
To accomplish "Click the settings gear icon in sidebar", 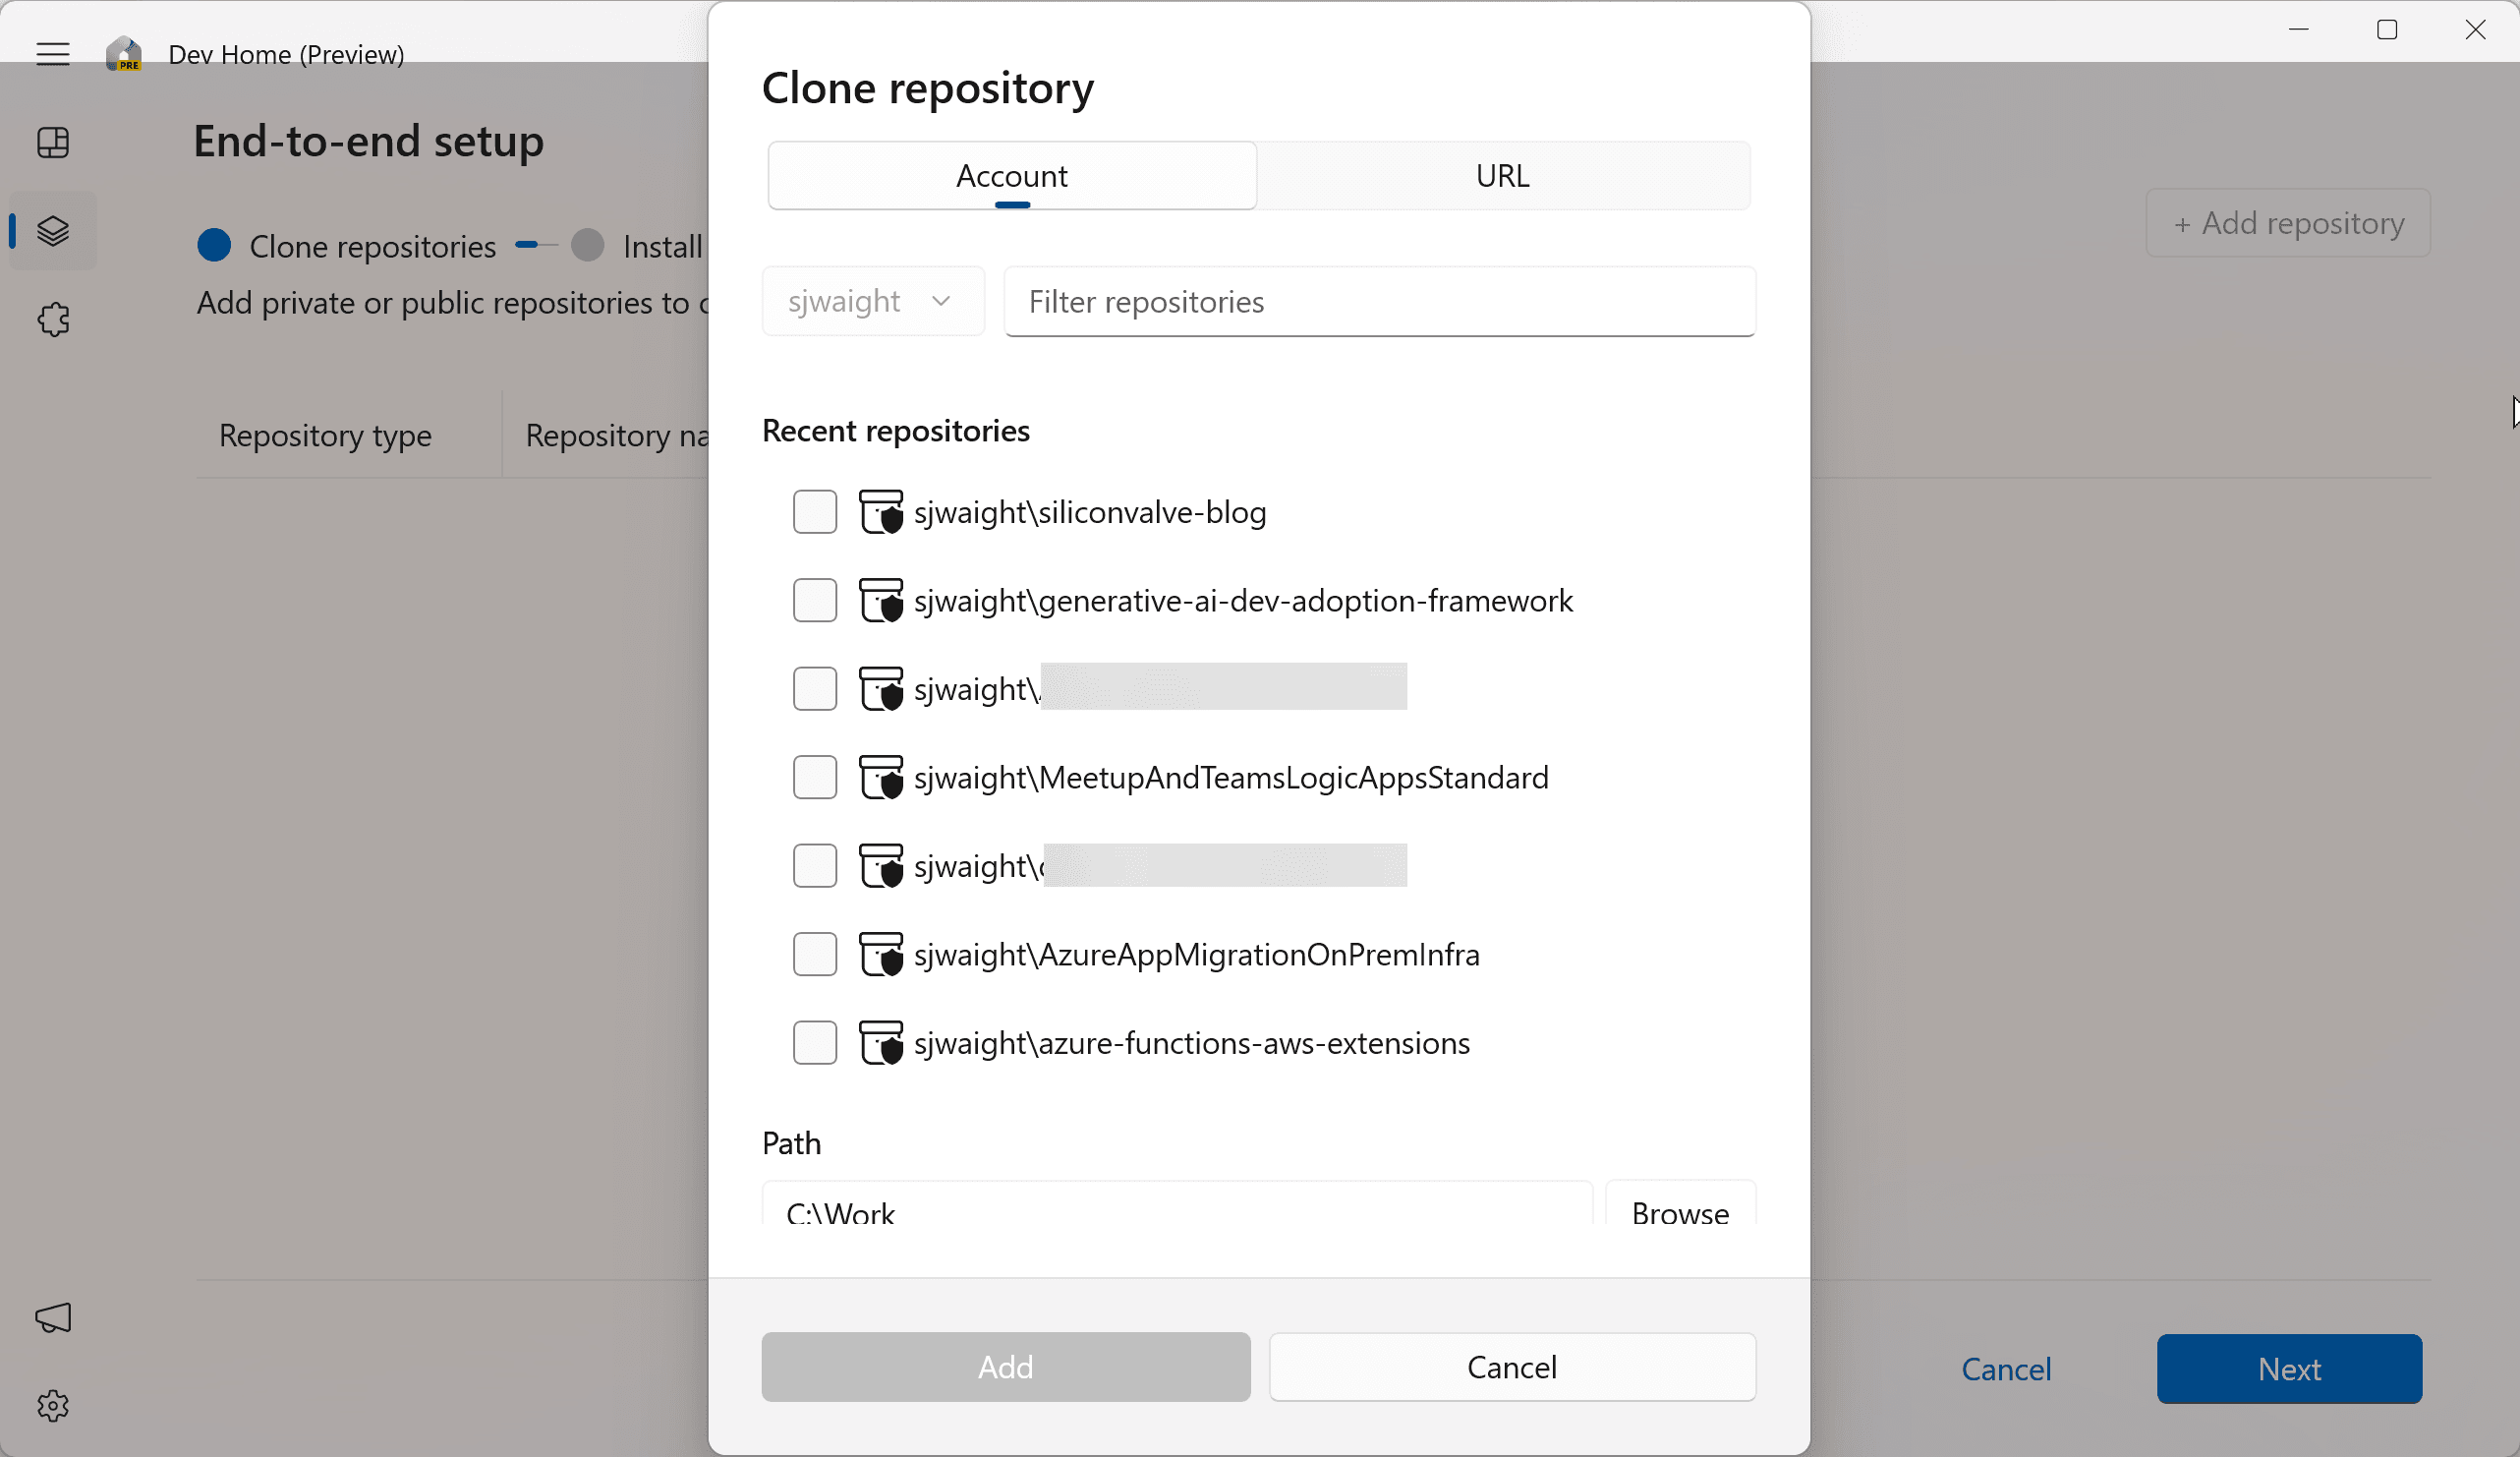I will (x=52, y=1405).
